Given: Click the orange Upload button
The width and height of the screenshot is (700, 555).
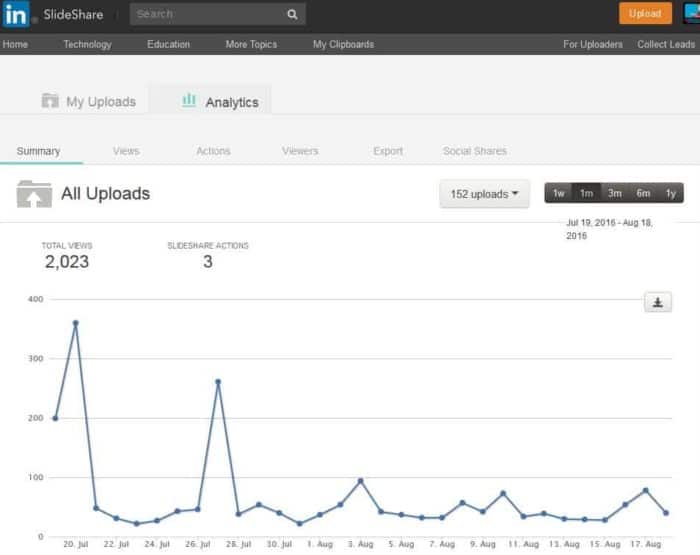Looking at the screenshot, I should click(645, 13).
